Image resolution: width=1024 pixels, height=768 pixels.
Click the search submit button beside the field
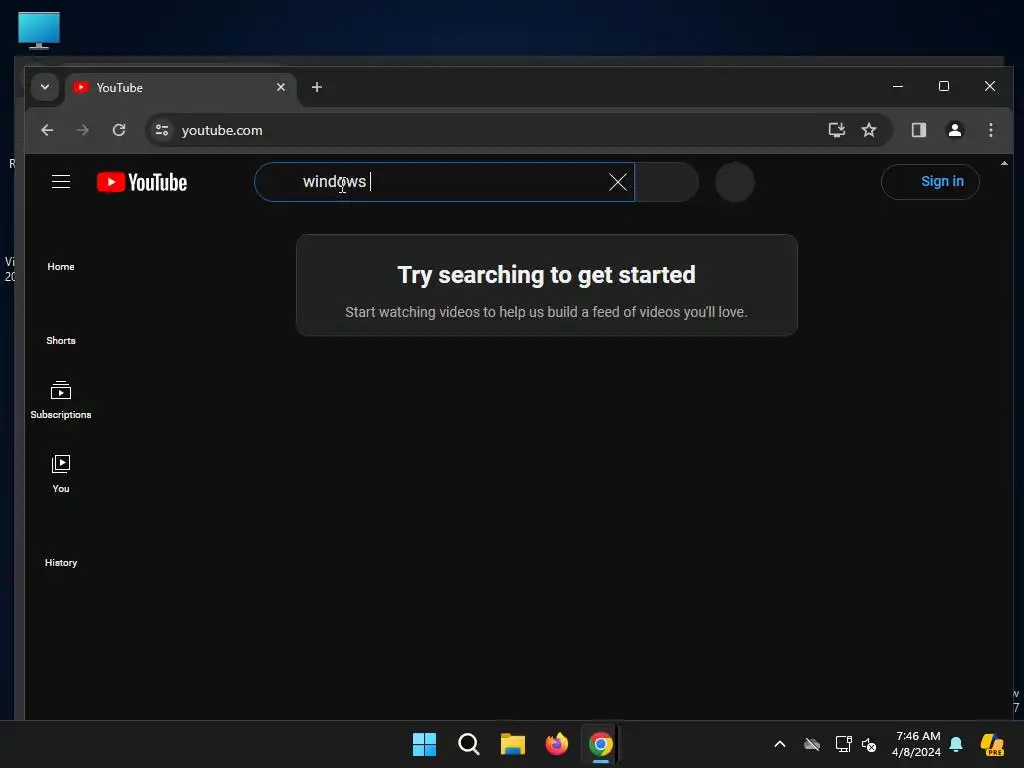667,182
